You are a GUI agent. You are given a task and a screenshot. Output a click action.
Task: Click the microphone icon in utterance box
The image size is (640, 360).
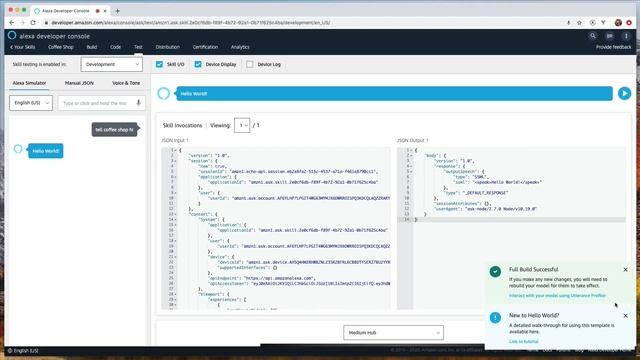(138, 103)
